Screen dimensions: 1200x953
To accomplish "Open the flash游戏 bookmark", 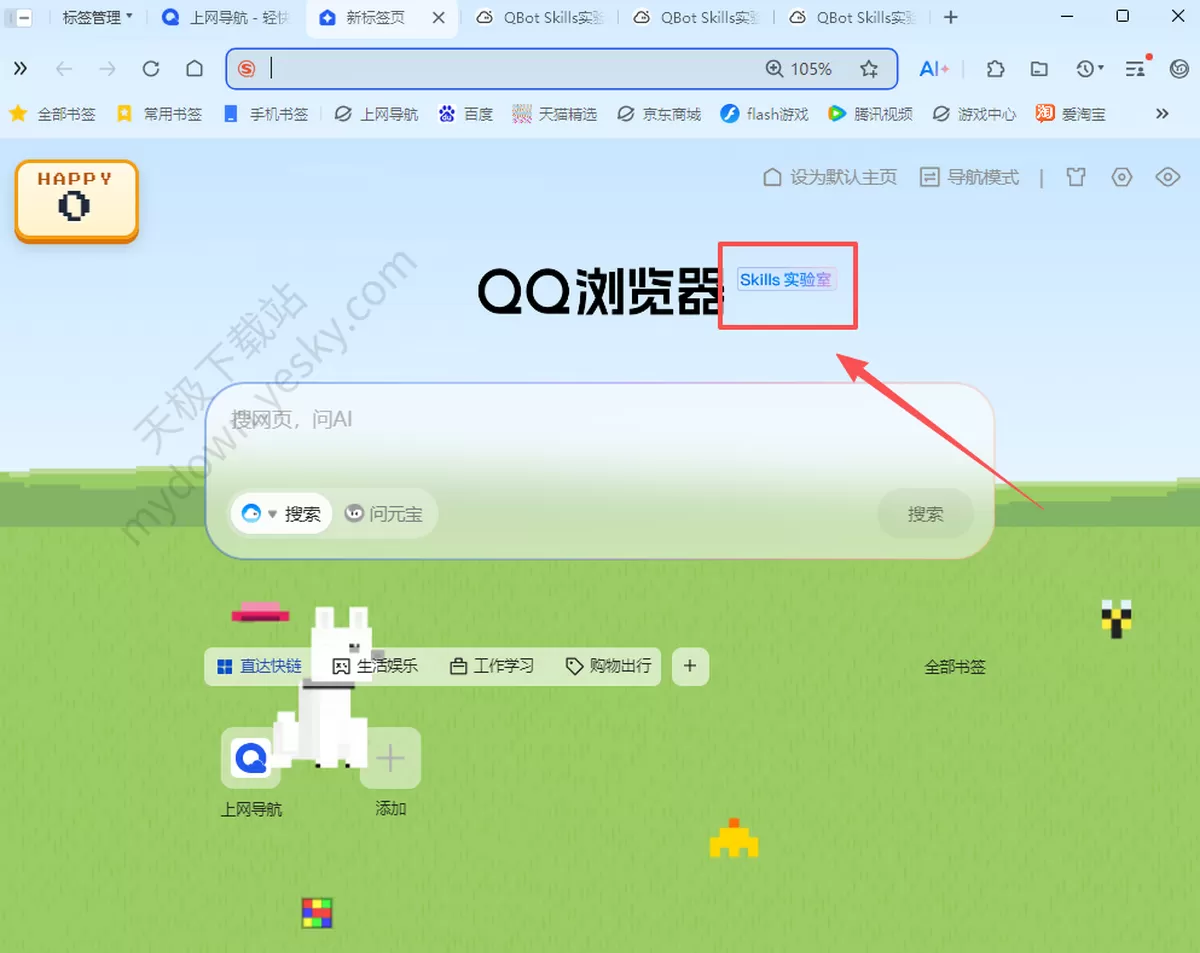I will (764, 114).
